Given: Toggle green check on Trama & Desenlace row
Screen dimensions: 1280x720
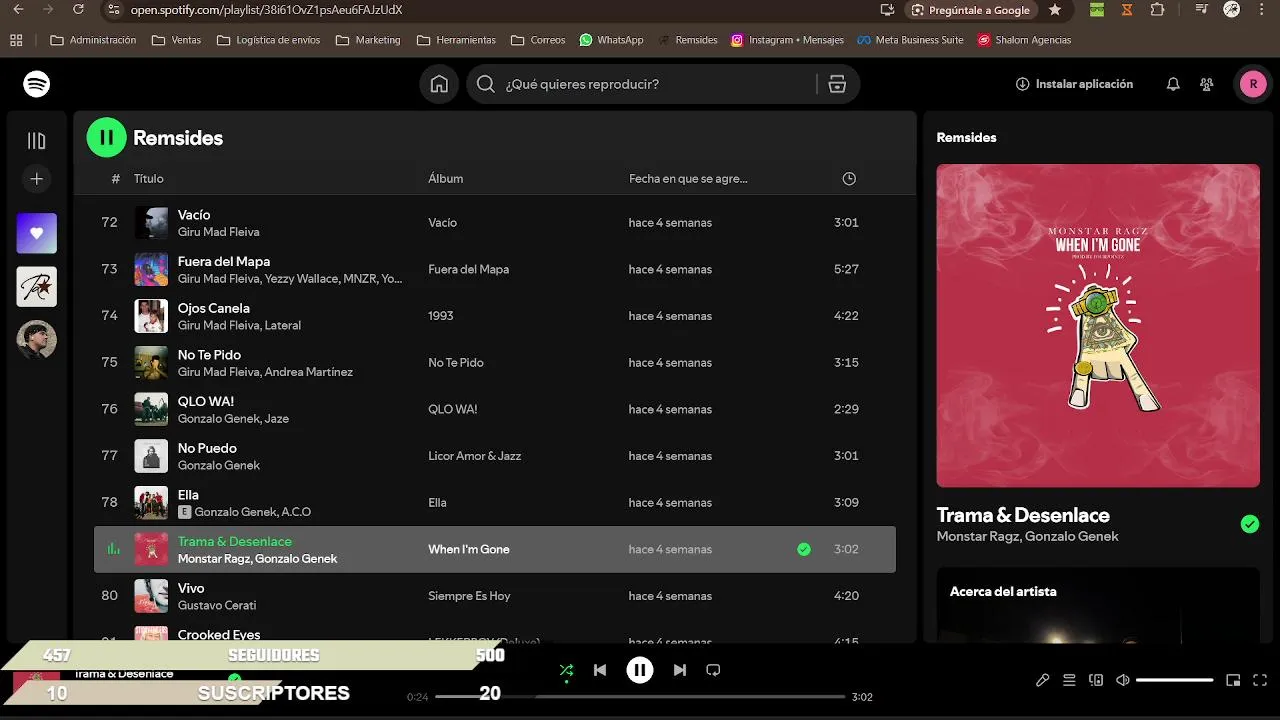Looking at the screenshot, I should (x=804, y=549).
